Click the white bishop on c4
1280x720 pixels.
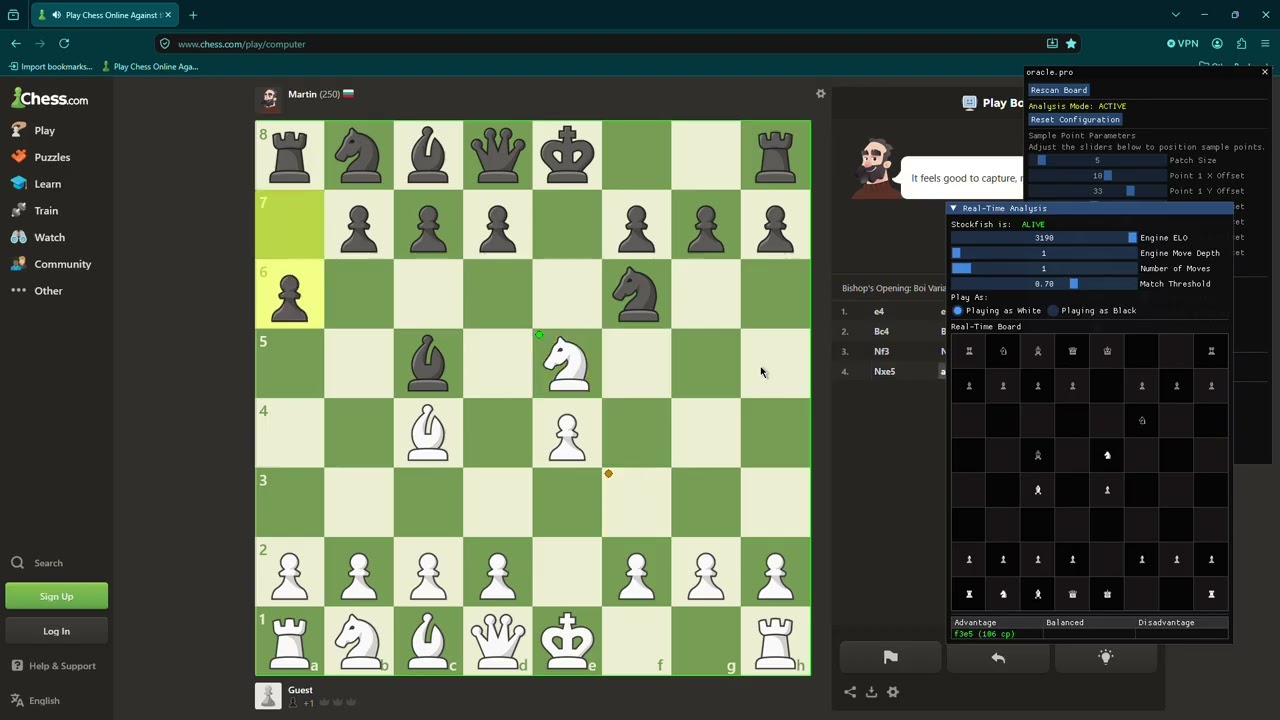428,433
